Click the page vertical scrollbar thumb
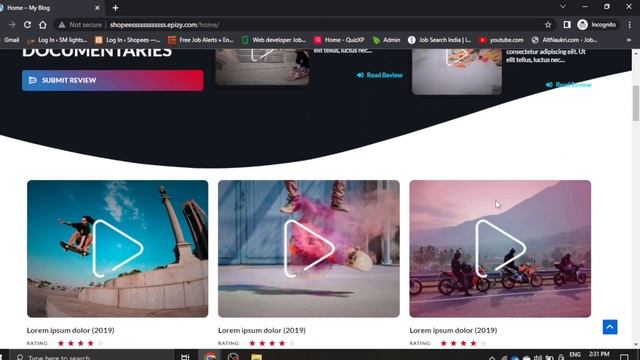 pos(636,103)
